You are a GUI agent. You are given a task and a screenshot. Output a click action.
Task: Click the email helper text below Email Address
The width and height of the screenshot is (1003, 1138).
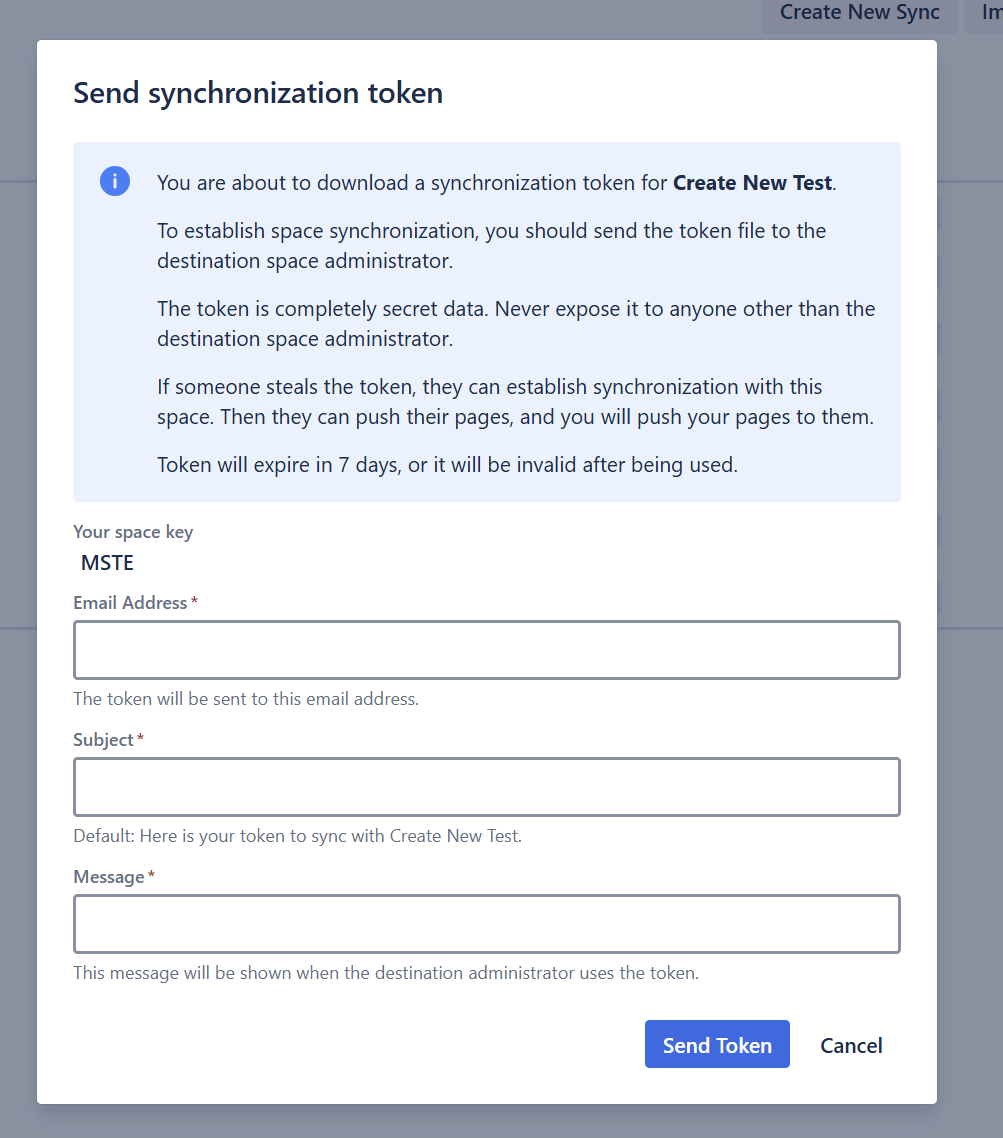(246, 699)
